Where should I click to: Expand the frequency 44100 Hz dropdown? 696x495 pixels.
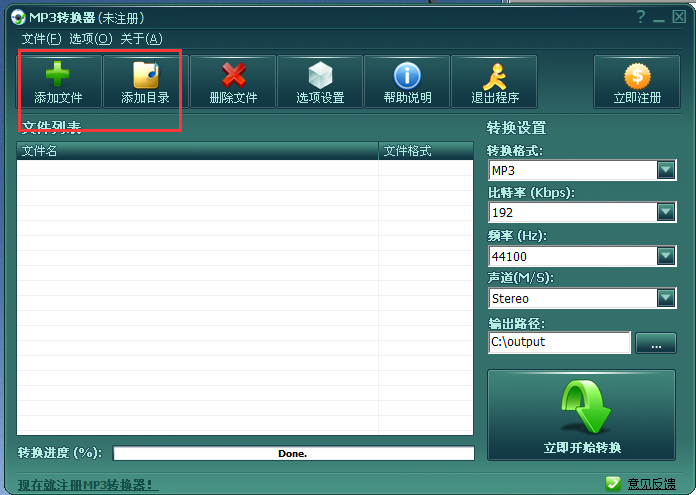666,256
